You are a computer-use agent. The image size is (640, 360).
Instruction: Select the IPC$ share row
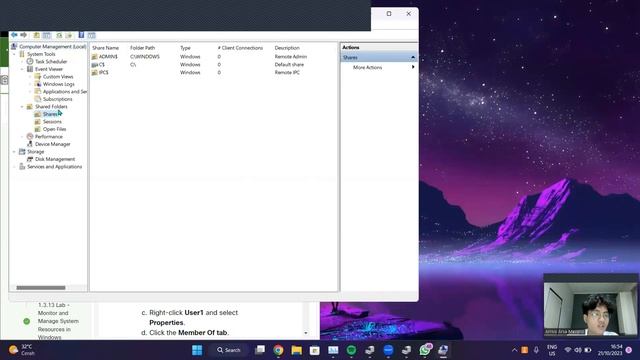[x=214, y=72]
